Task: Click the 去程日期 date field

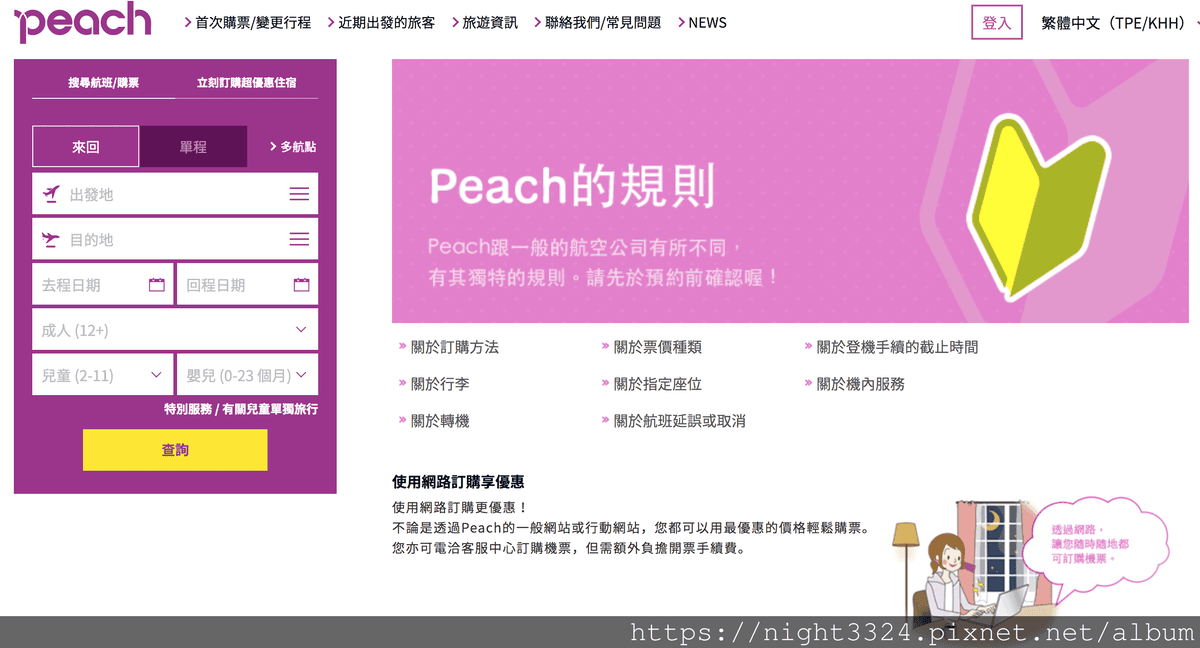Action: [x=102, y=285]
